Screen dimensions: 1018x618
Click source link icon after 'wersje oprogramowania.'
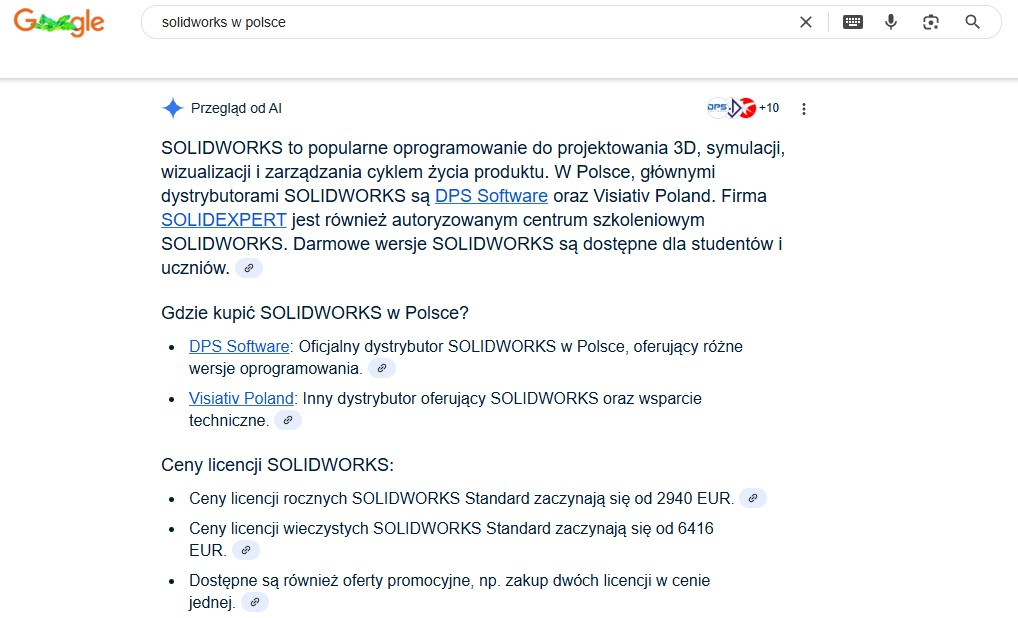point(382,368)
